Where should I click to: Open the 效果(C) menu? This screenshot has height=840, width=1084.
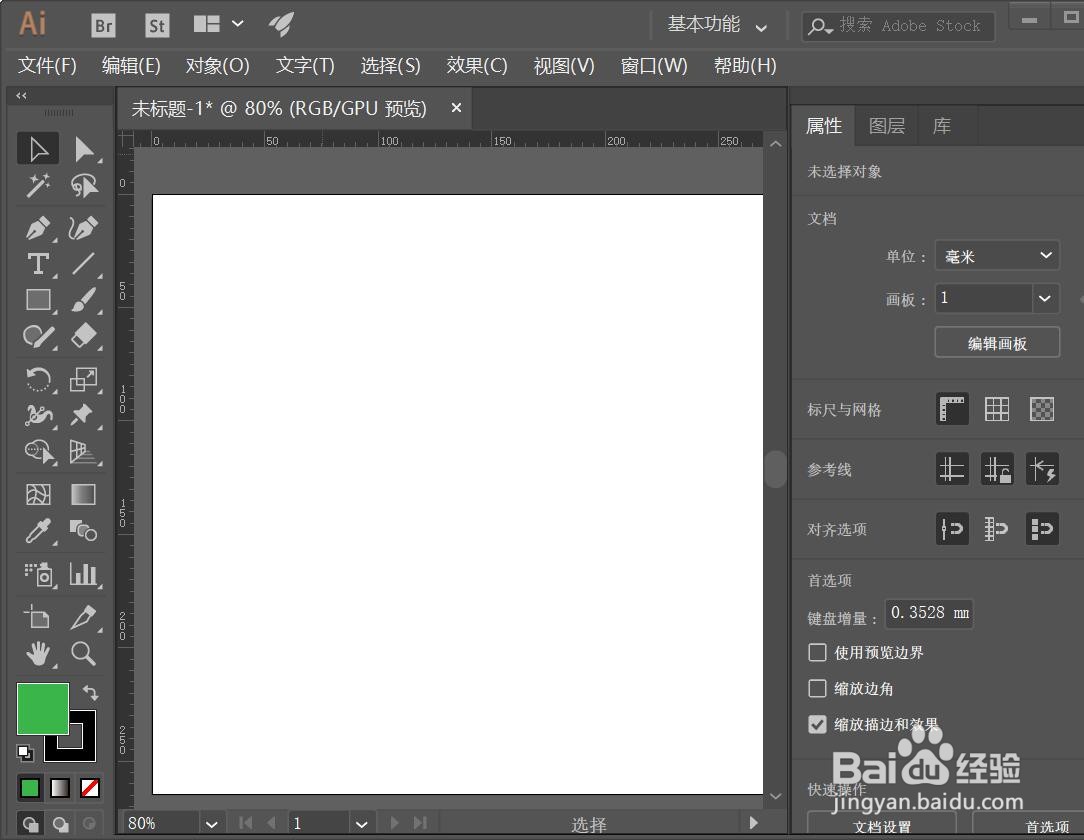[476, 66]
